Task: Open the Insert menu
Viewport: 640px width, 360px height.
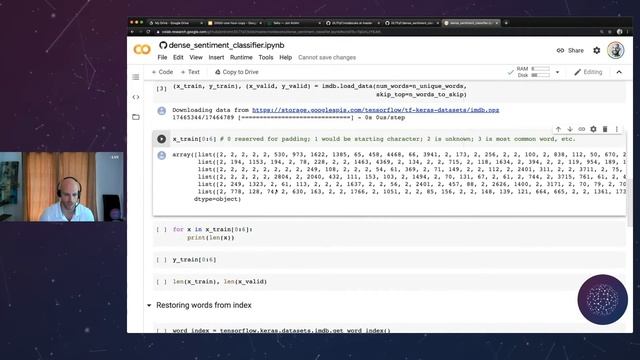Action: (216, 58)
